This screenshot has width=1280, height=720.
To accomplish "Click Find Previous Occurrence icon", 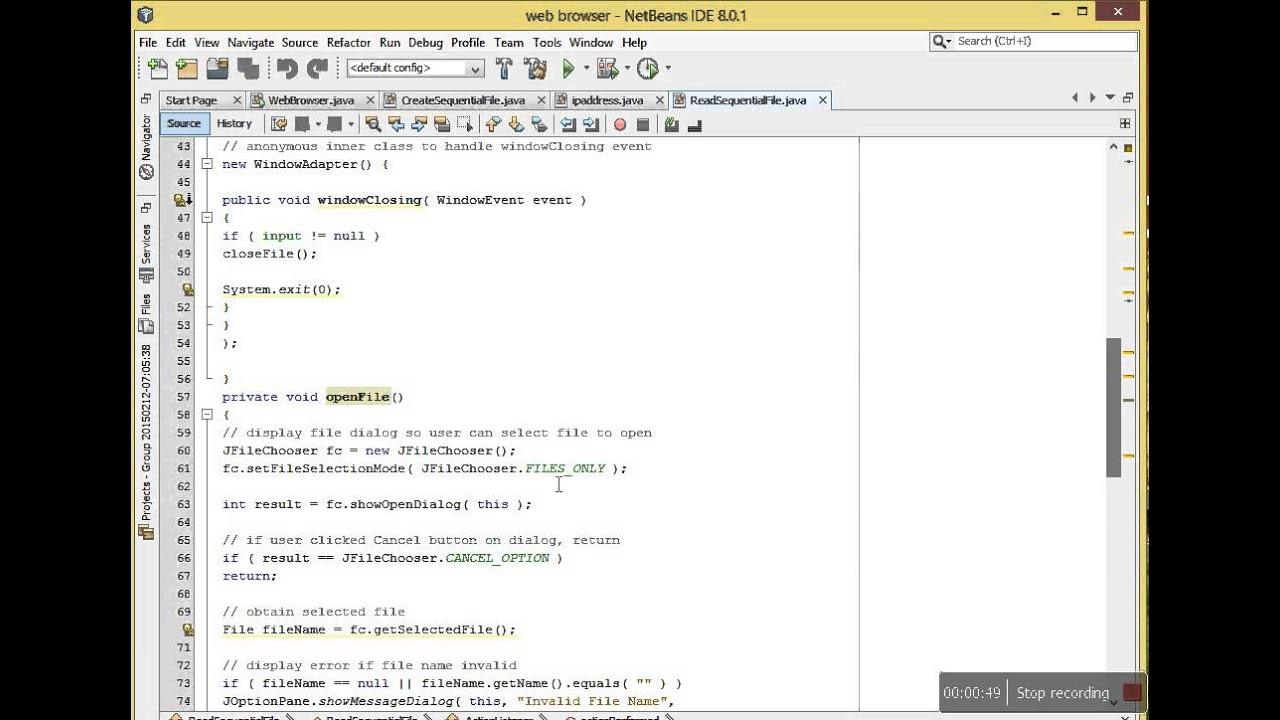I will tap(396, 124).
